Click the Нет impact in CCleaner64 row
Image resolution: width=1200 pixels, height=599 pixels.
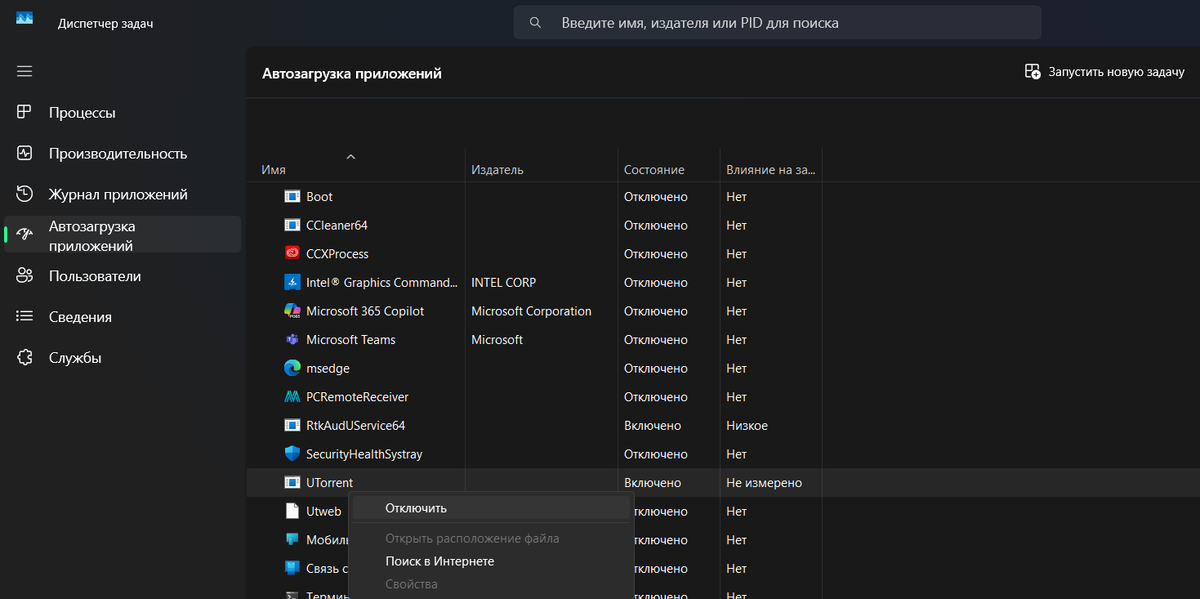(x=736, y=225)
